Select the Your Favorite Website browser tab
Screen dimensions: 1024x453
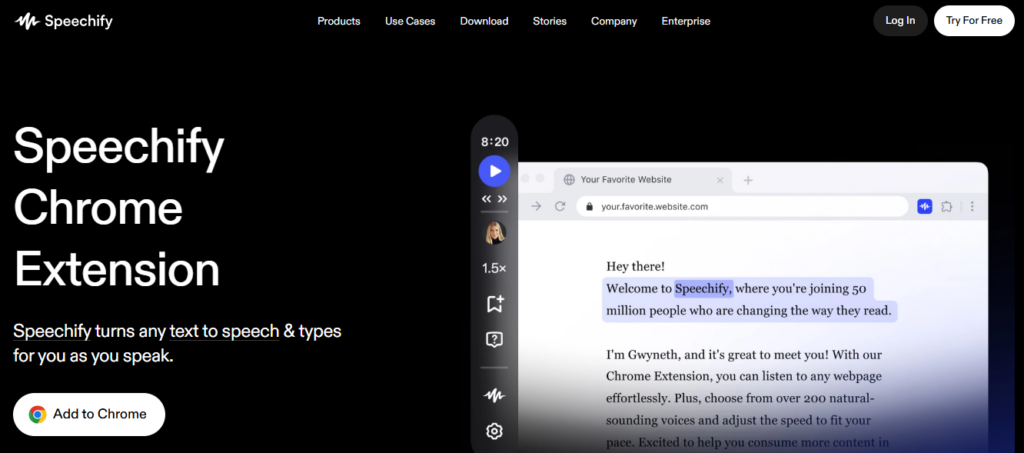click(x=643, y=180)
